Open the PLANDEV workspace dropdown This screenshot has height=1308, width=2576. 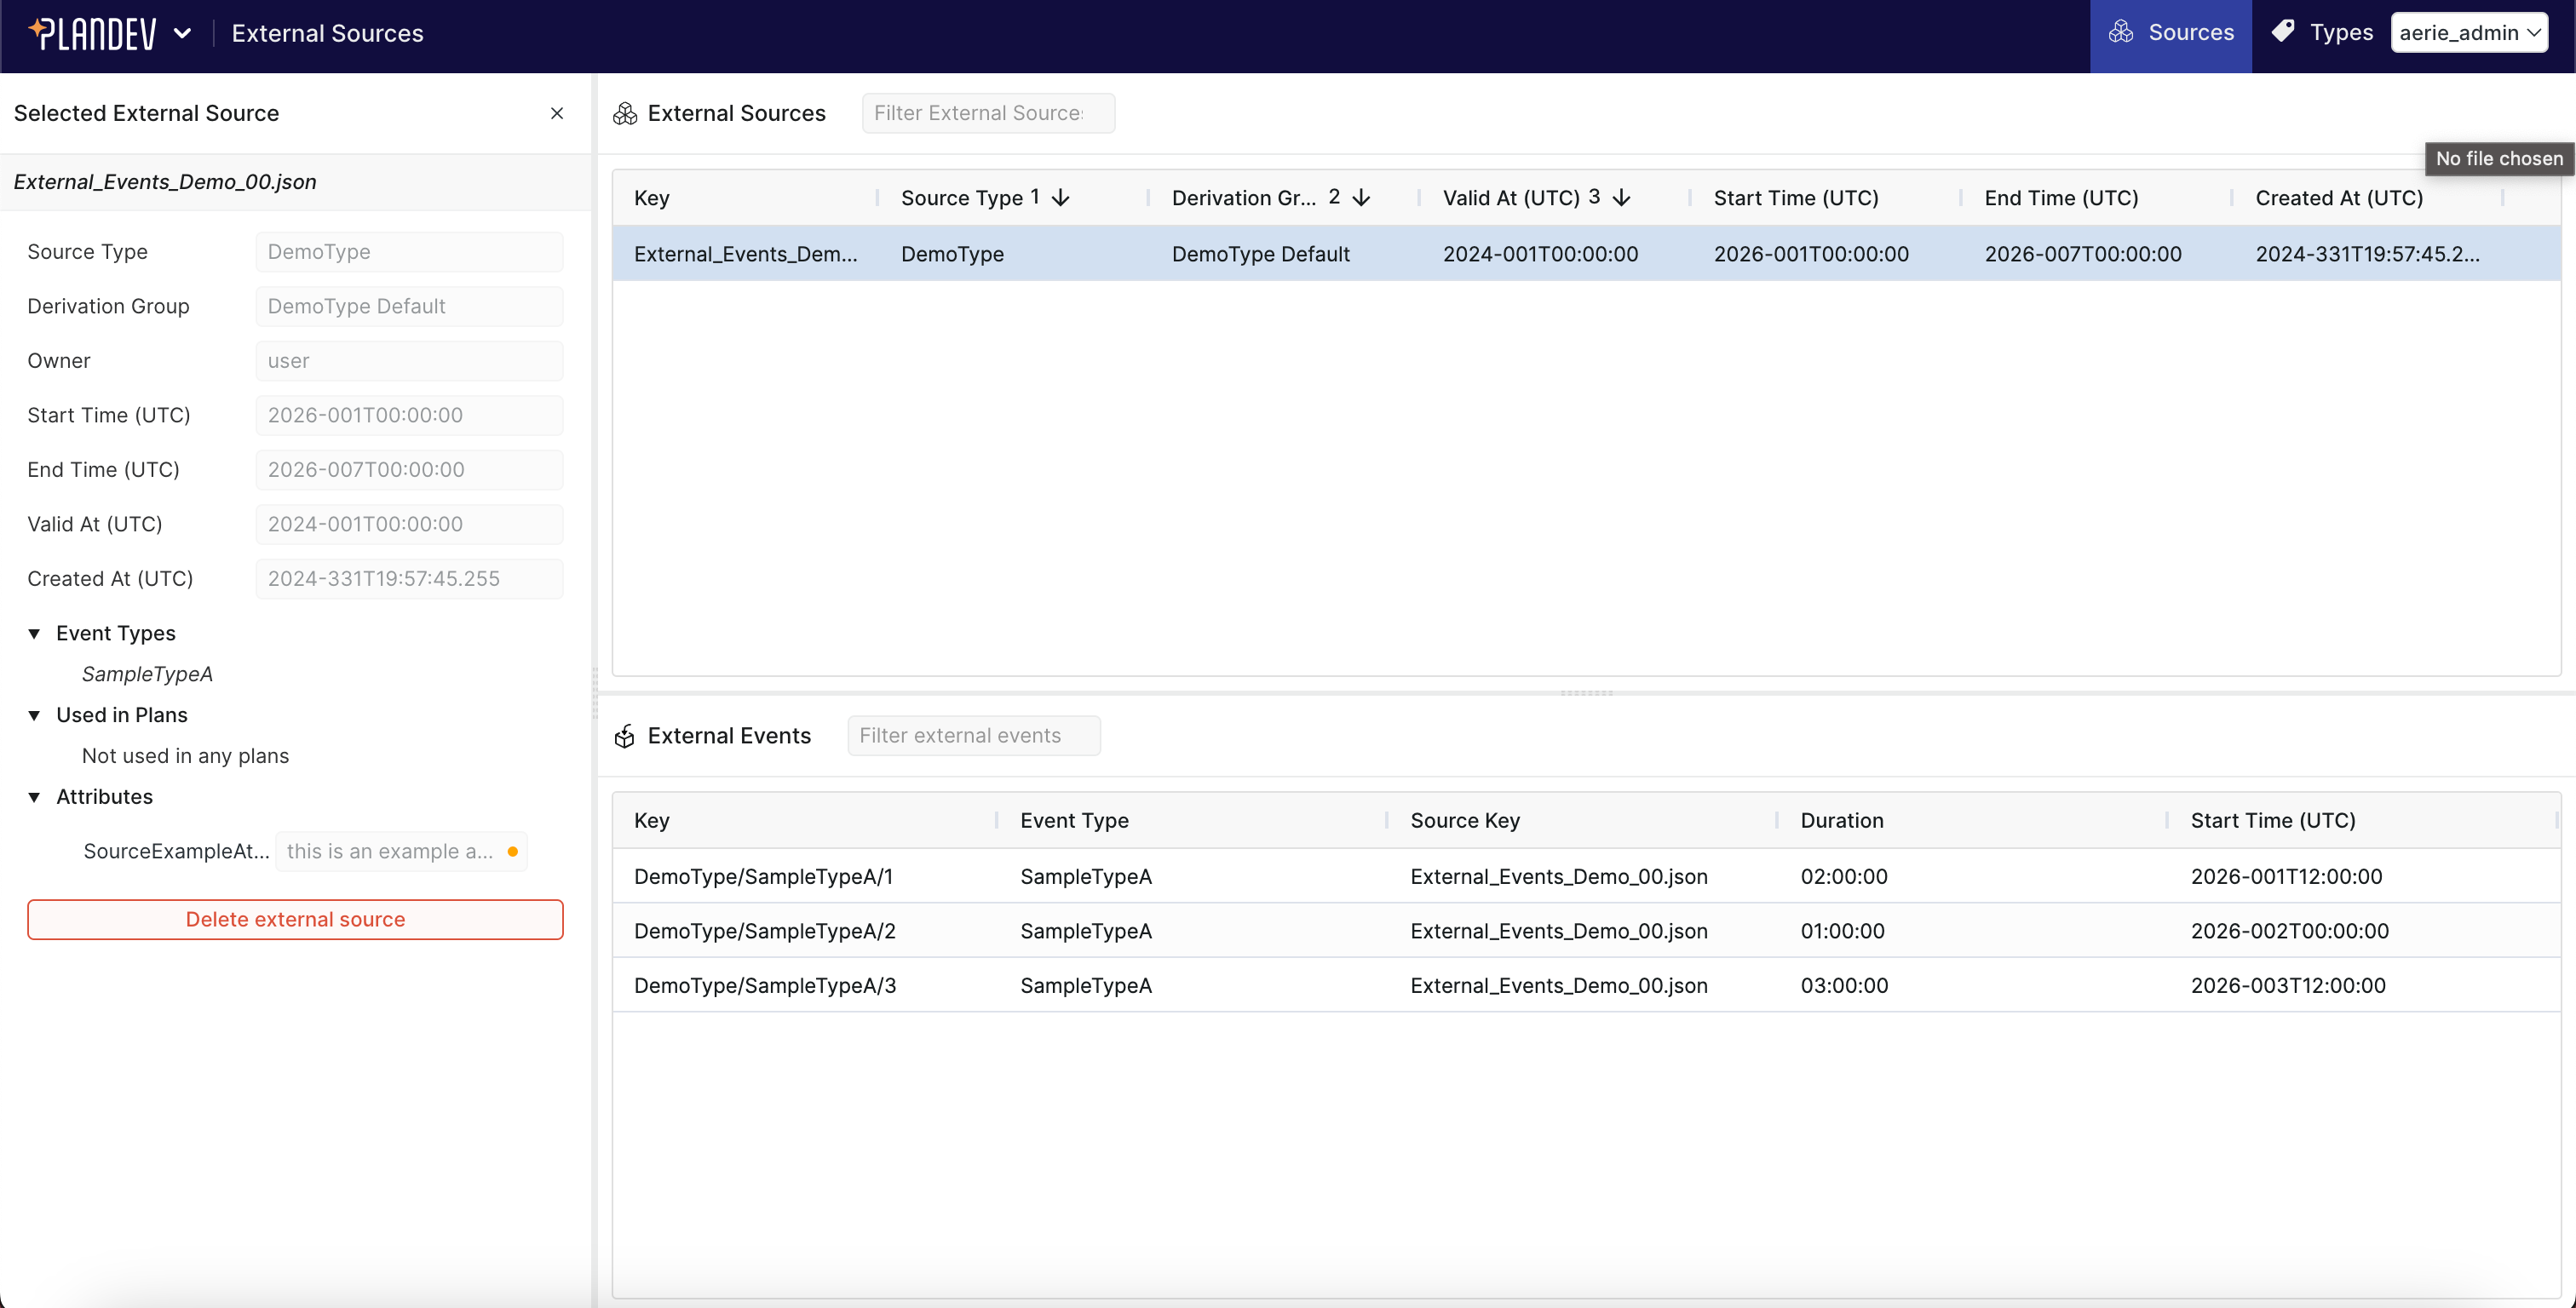pos(184,32)
